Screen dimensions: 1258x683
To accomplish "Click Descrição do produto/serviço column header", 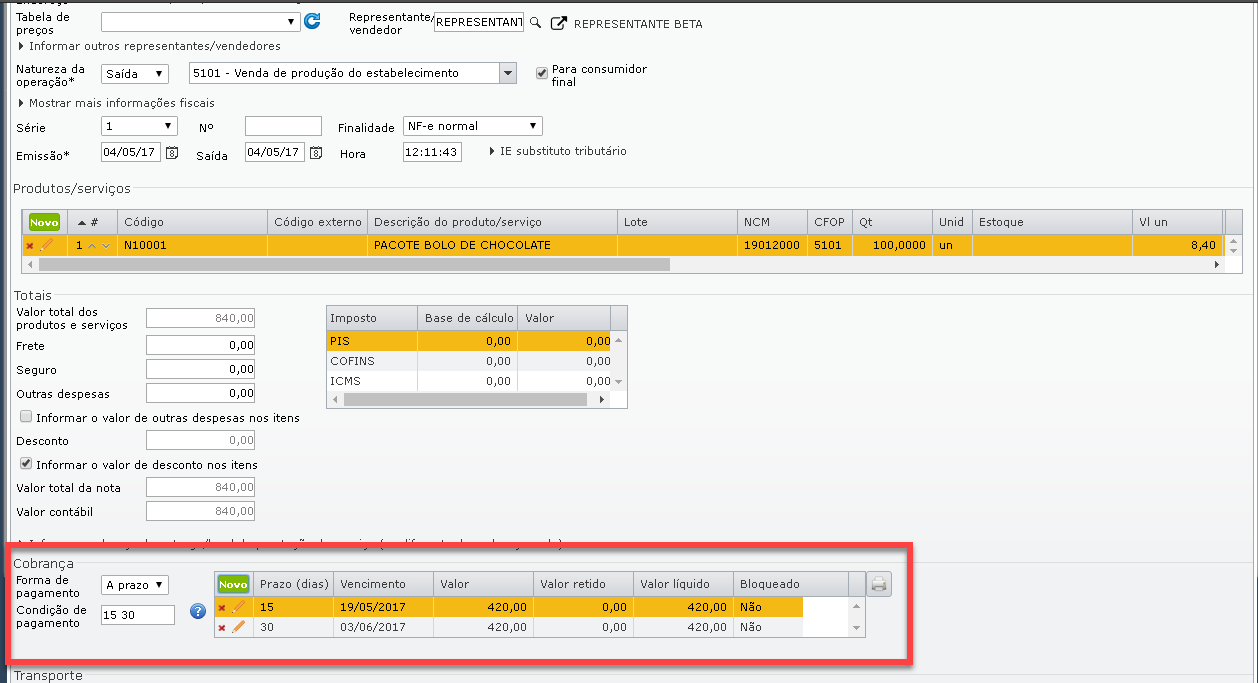I will click(492, 222).
